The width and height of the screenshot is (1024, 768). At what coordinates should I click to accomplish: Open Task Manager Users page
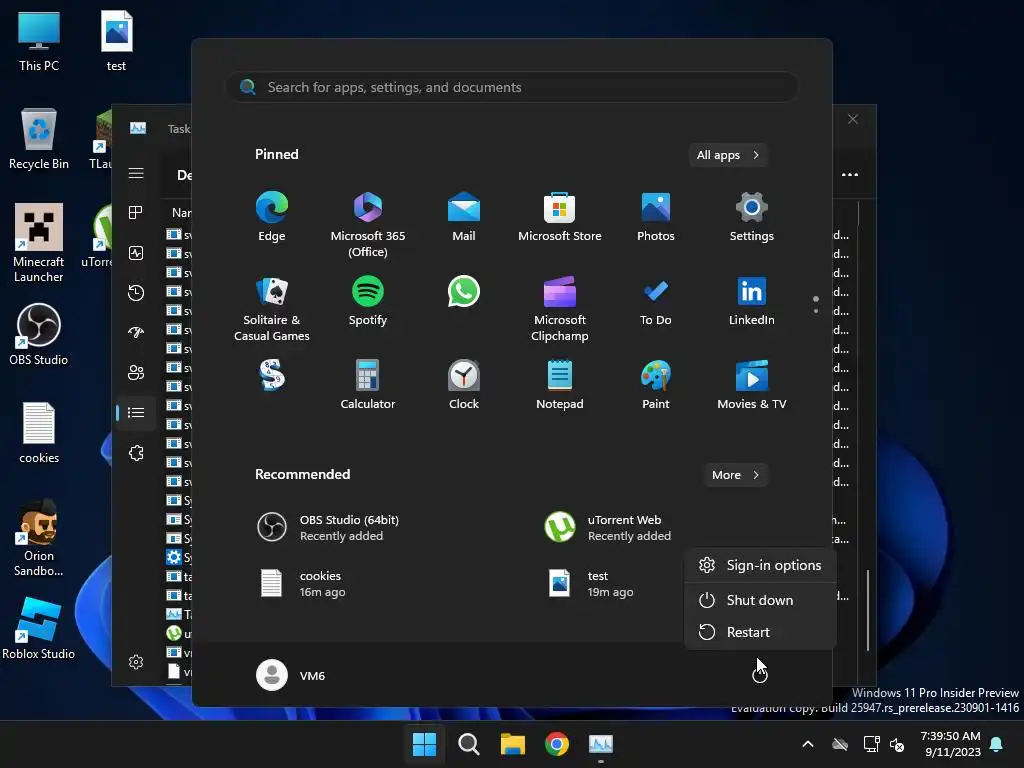coord(136,372)
